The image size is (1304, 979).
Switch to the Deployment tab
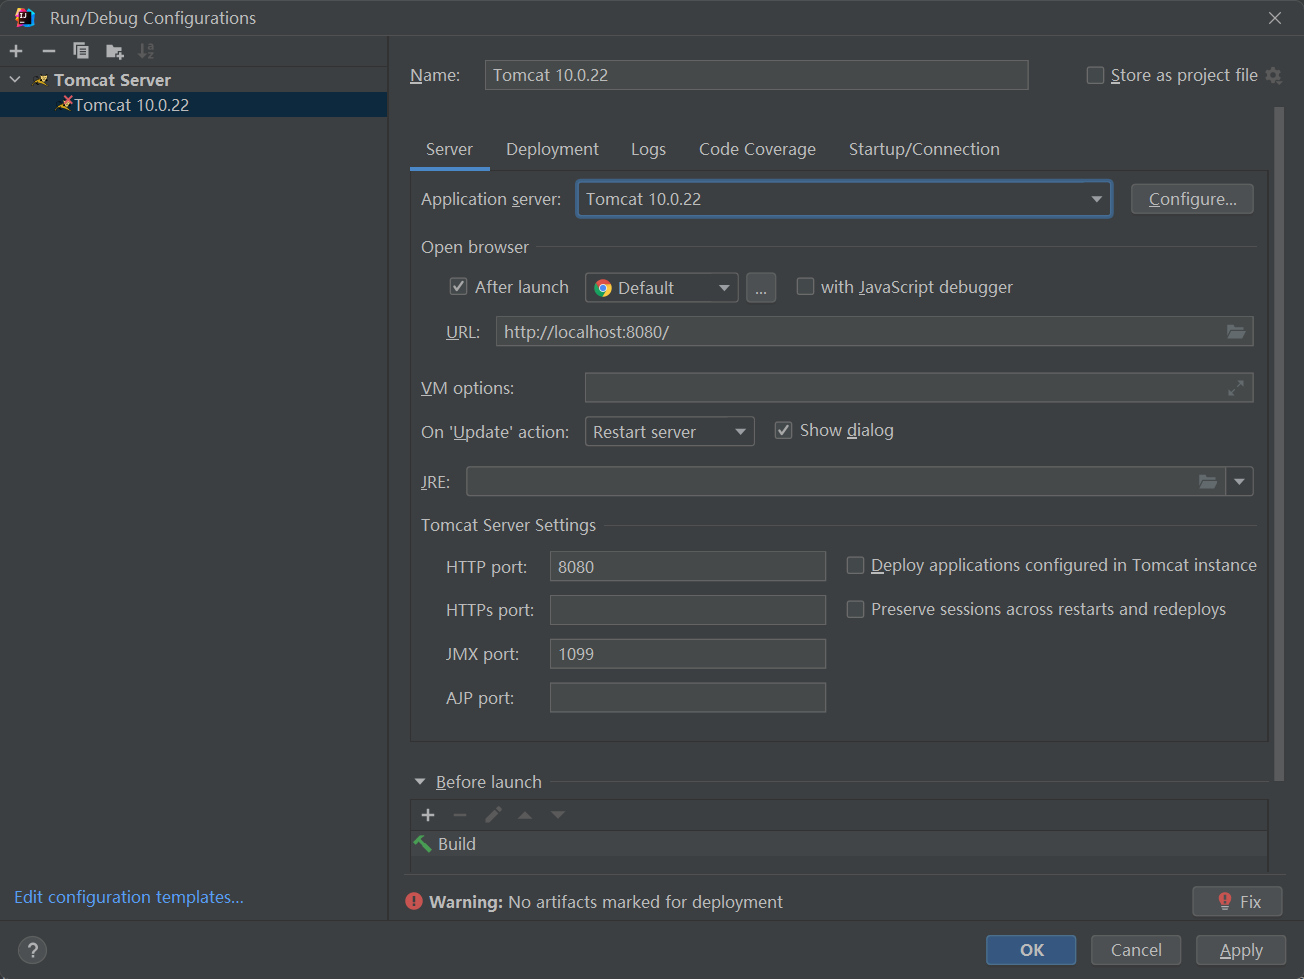[x=552, y=149]
